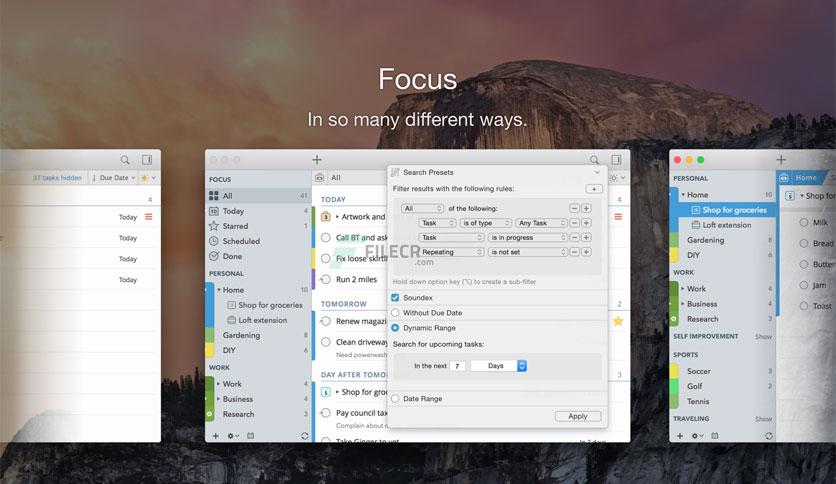This screenshot has width=836, height=484.
Task: Select the All grid icon under Focus
Action: [x=214, y=196]
